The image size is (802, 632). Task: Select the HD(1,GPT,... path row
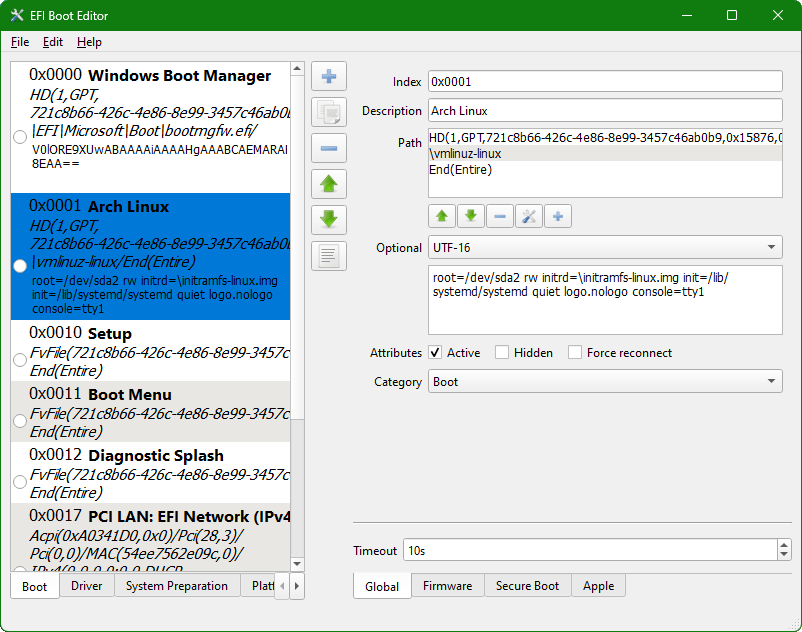(605, 138)
